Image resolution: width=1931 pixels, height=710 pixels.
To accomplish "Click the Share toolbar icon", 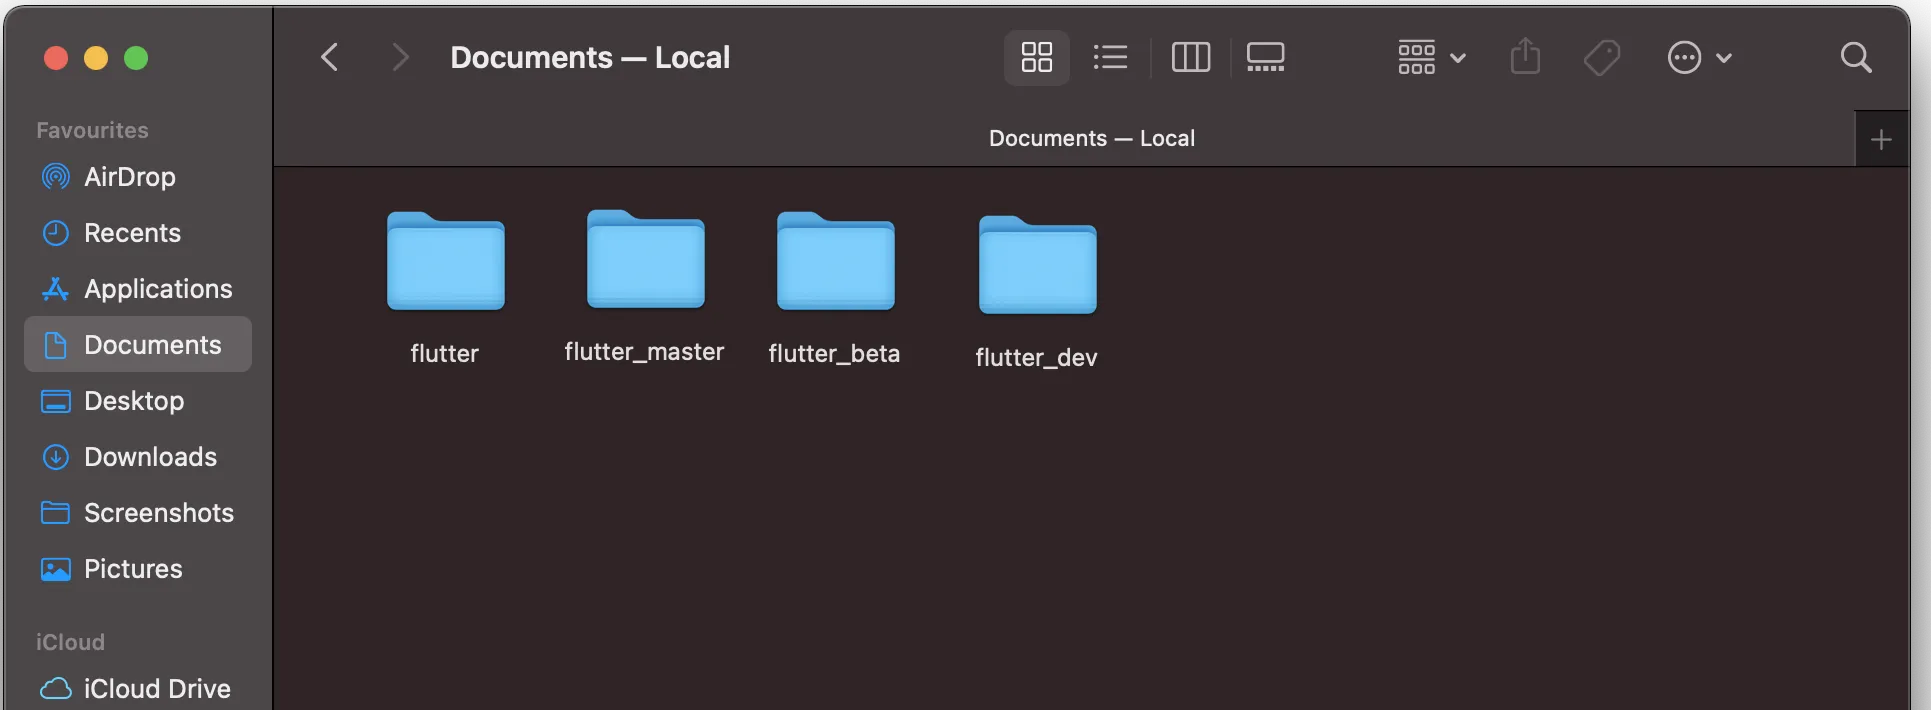I will 1525,56.
